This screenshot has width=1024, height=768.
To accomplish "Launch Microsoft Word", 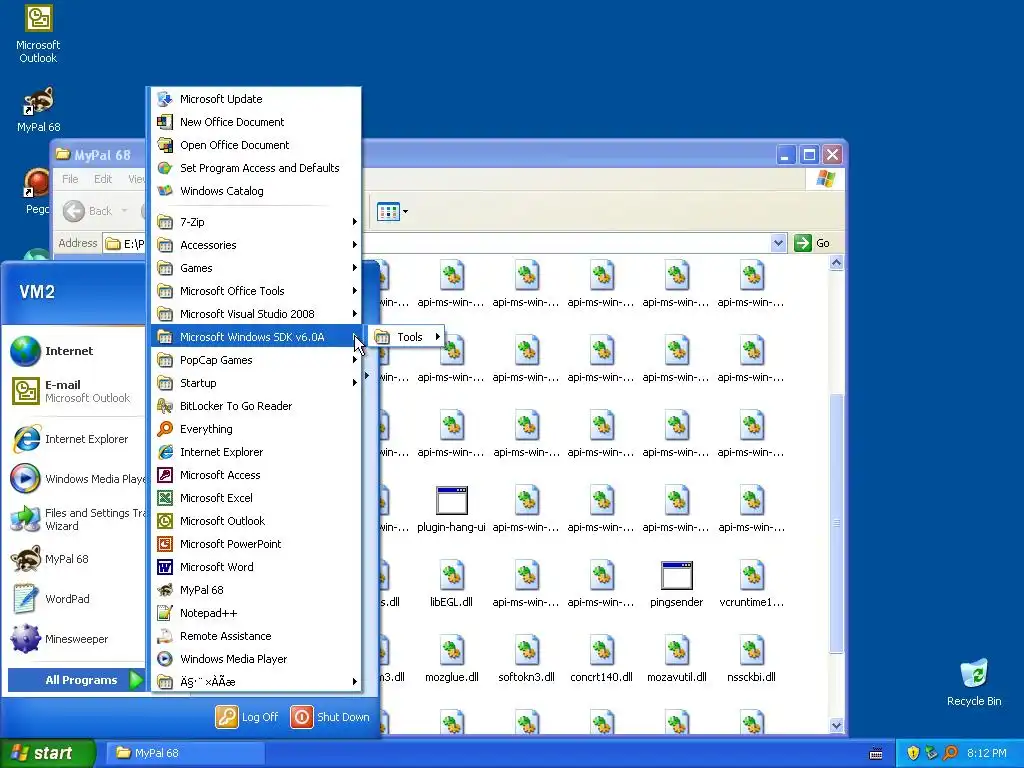I will (256, 567).
